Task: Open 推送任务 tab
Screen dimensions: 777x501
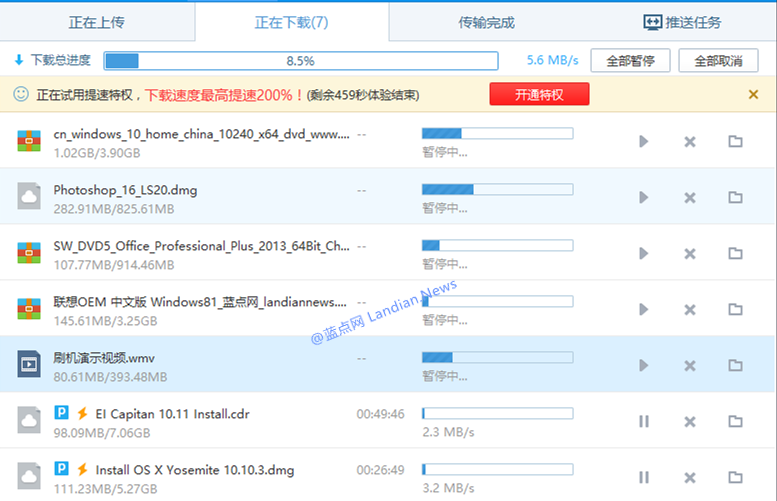Action: [682, 22]
